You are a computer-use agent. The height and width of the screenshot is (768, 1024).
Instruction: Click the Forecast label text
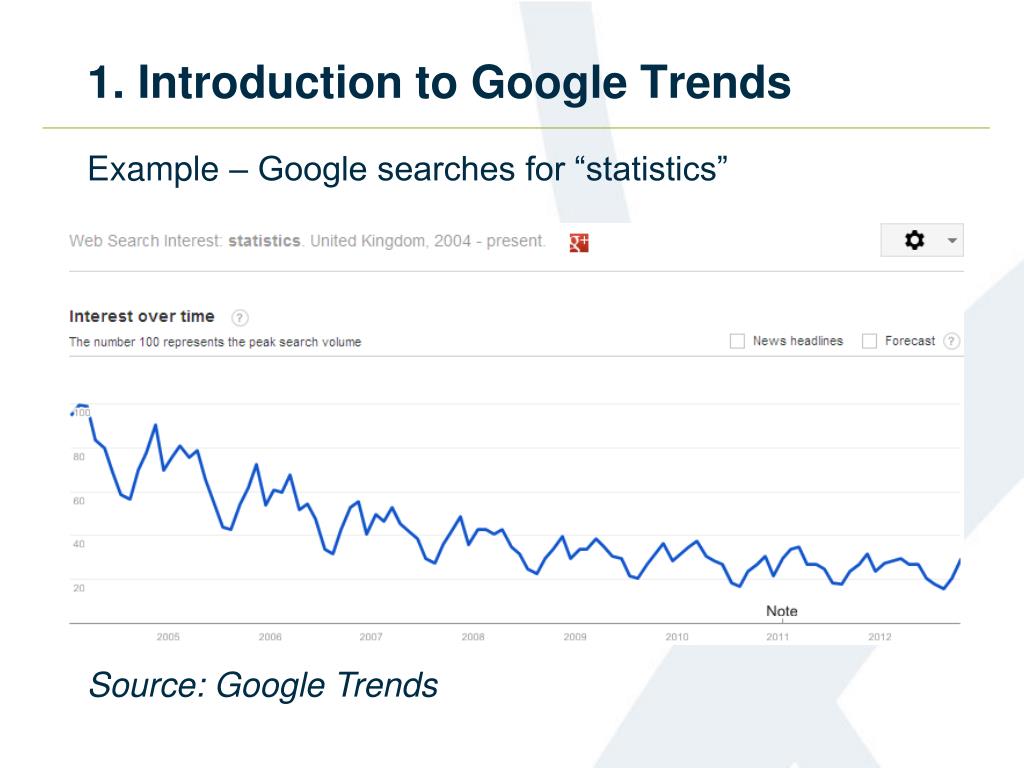click(910, 341)
